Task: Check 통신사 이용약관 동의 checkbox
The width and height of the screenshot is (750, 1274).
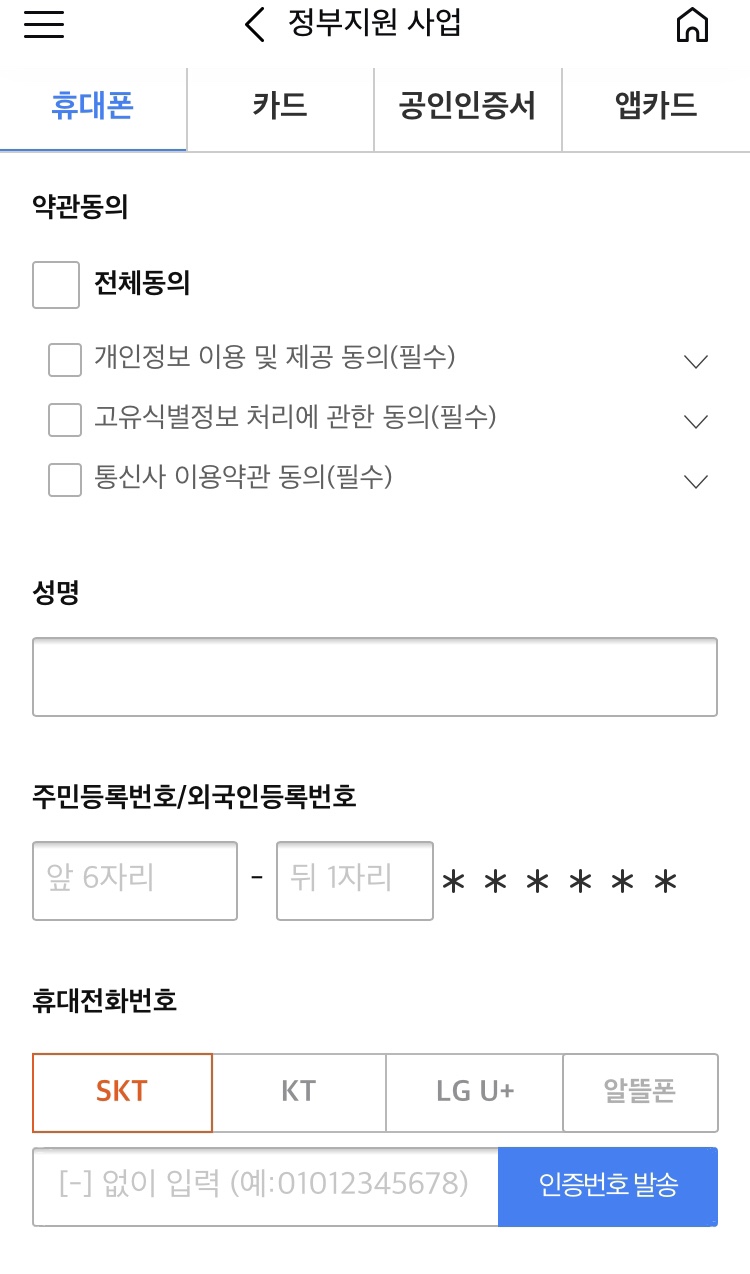Action: click(x=65, y=480)
